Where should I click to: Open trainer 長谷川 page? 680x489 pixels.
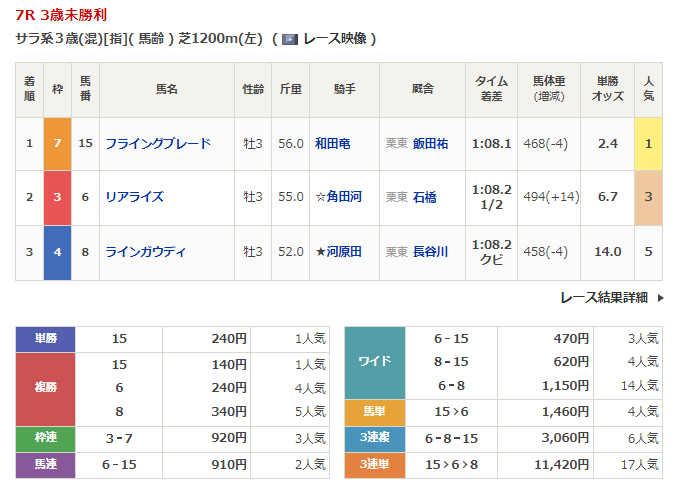point(430,251)
